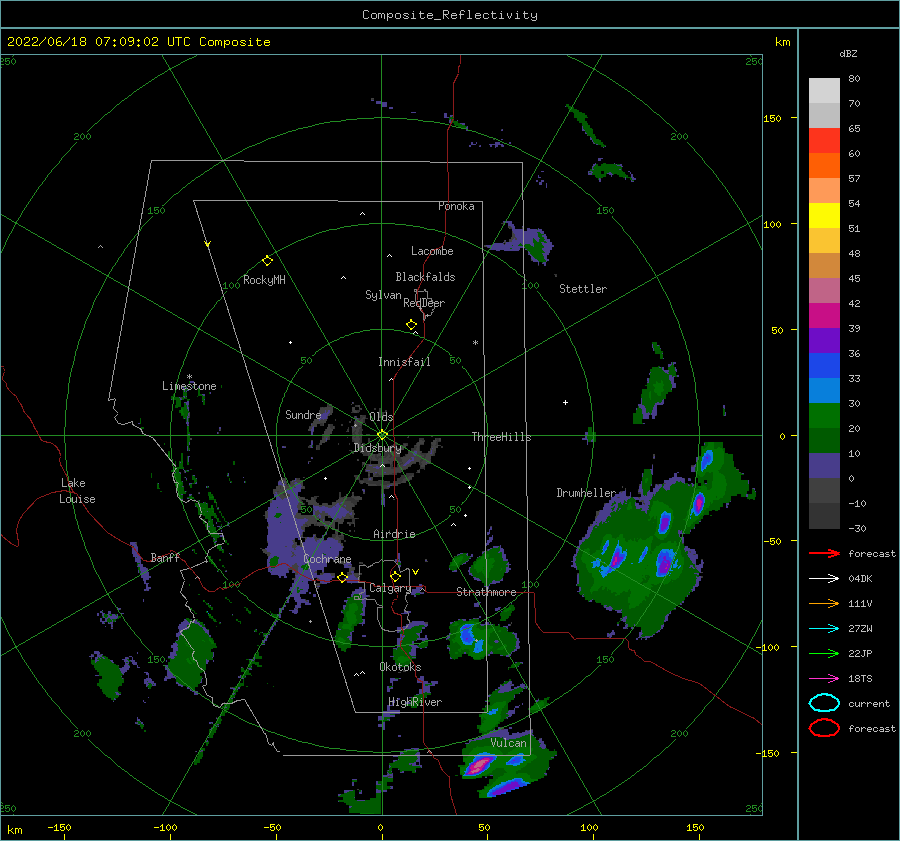This screenshot has height=841, width=900.
Task: Click the cyan 27ZW arrow icon
Action: (x=824, y=629)
